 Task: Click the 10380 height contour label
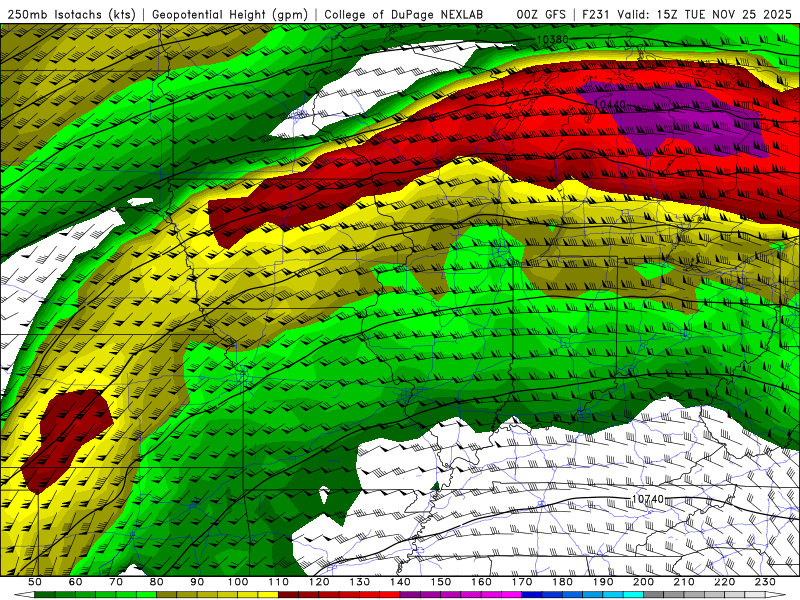552,39
